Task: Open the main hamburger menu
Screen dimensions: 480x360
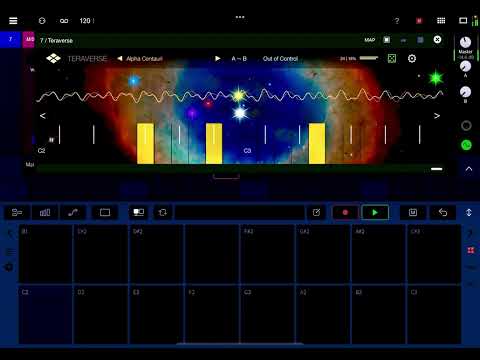Action: coord(13,21)
